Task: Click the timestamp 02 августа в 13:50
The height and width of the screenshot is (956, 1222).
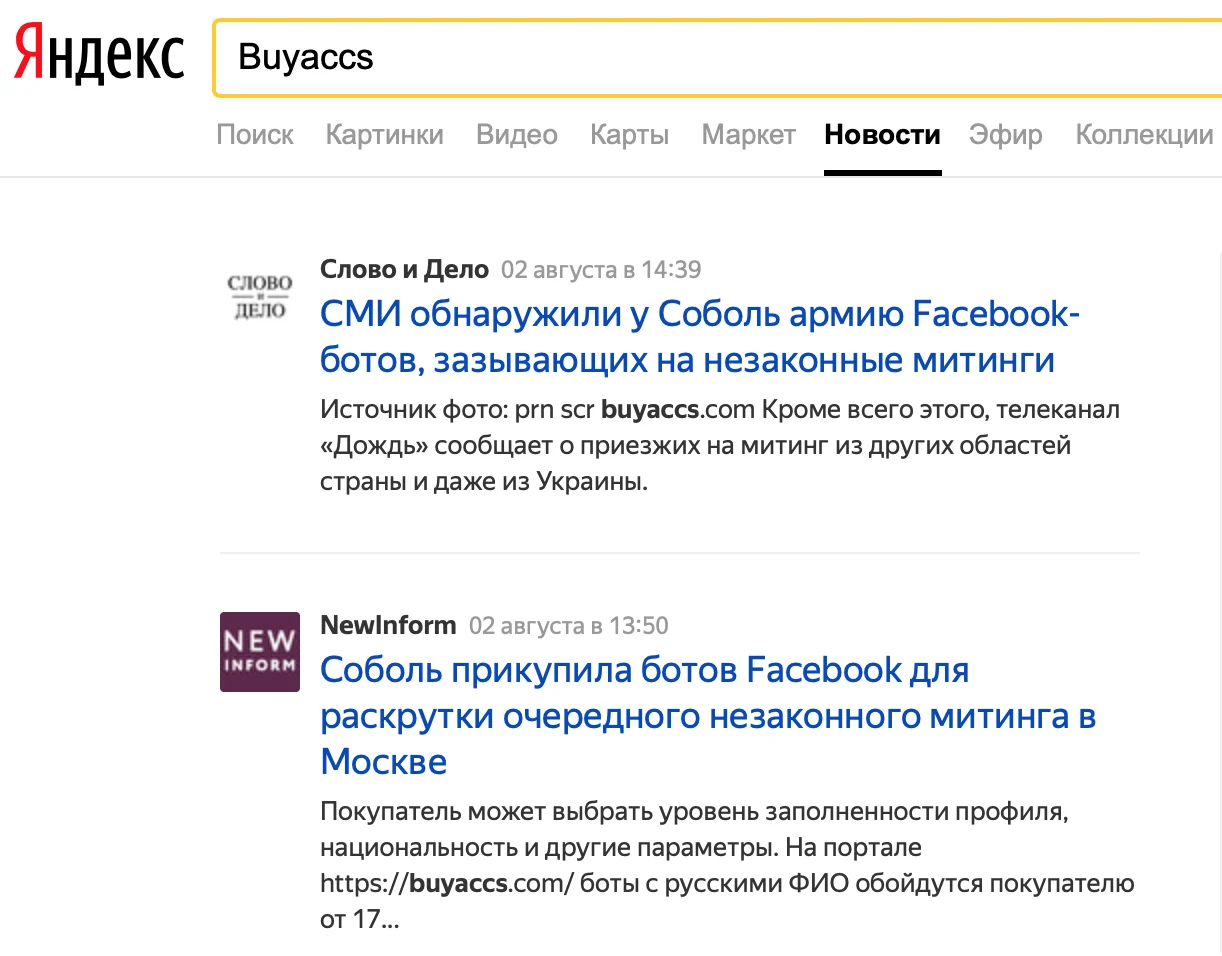Action: pos(569,627)
